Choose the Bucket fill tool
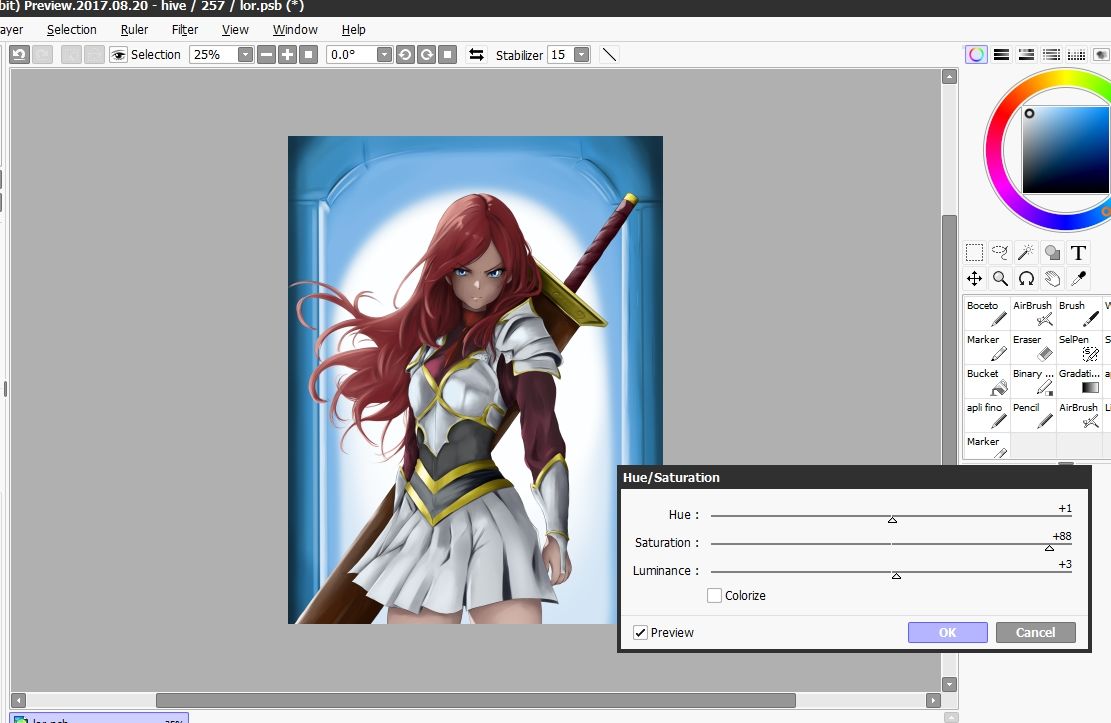The height and width of the screenshot is (723, 1111). click(987, 381)
